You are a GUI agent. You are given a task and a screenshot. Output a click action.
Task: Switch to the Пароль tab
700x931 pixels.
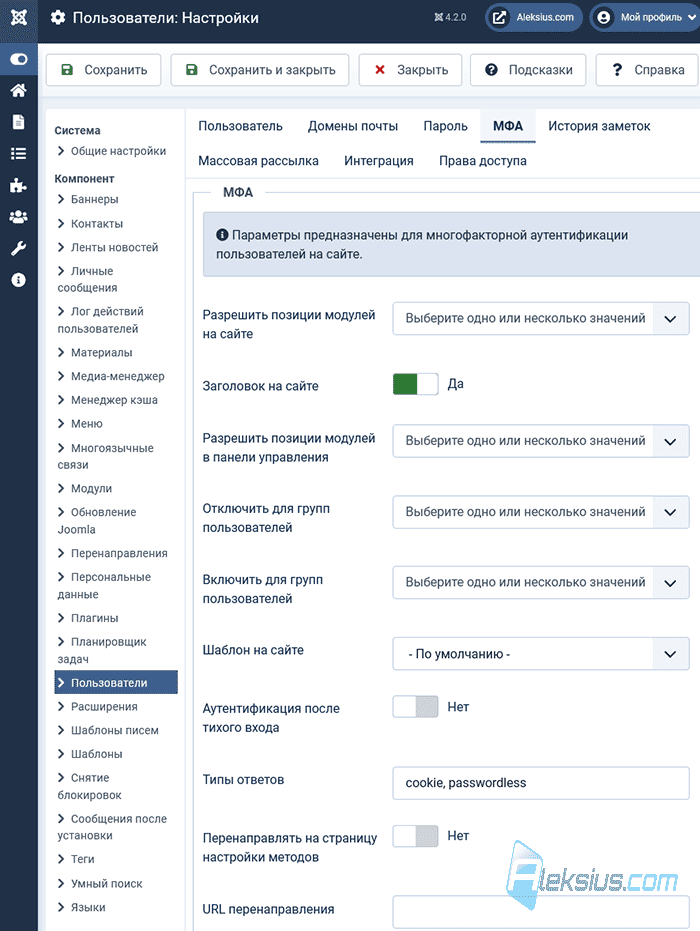[x=445, y=126]
